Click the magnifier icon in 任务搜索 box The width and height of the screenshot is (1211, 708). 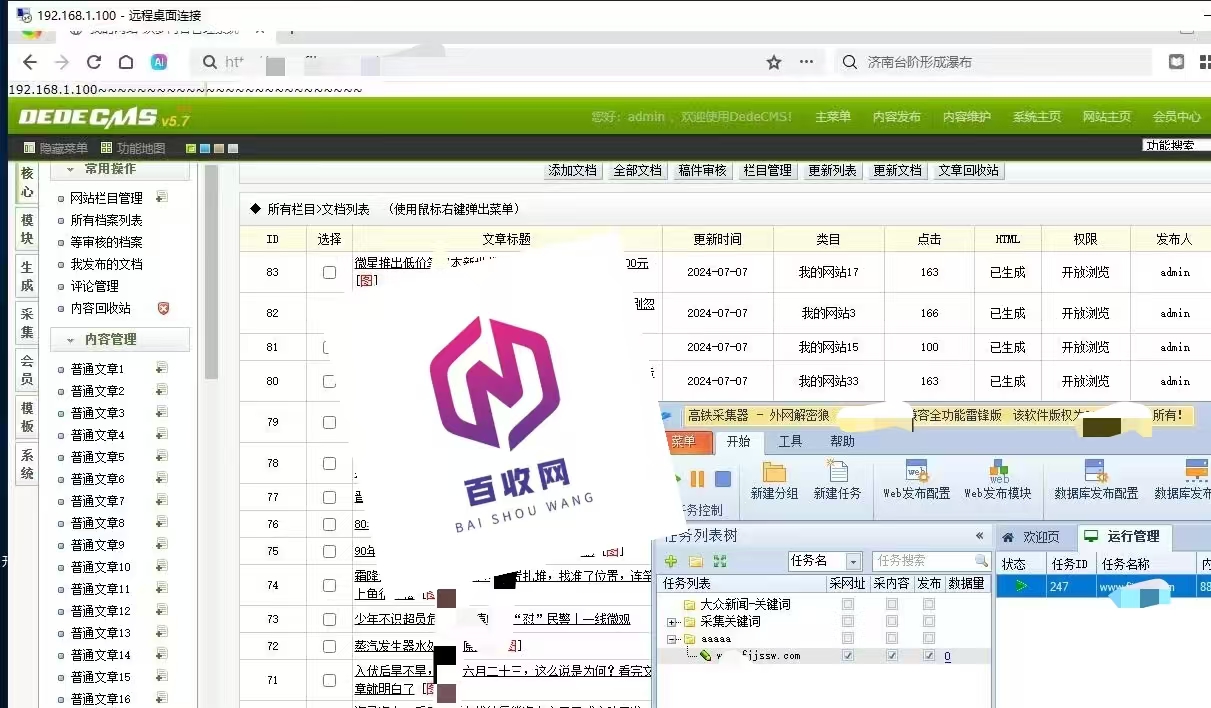[981, 561]
